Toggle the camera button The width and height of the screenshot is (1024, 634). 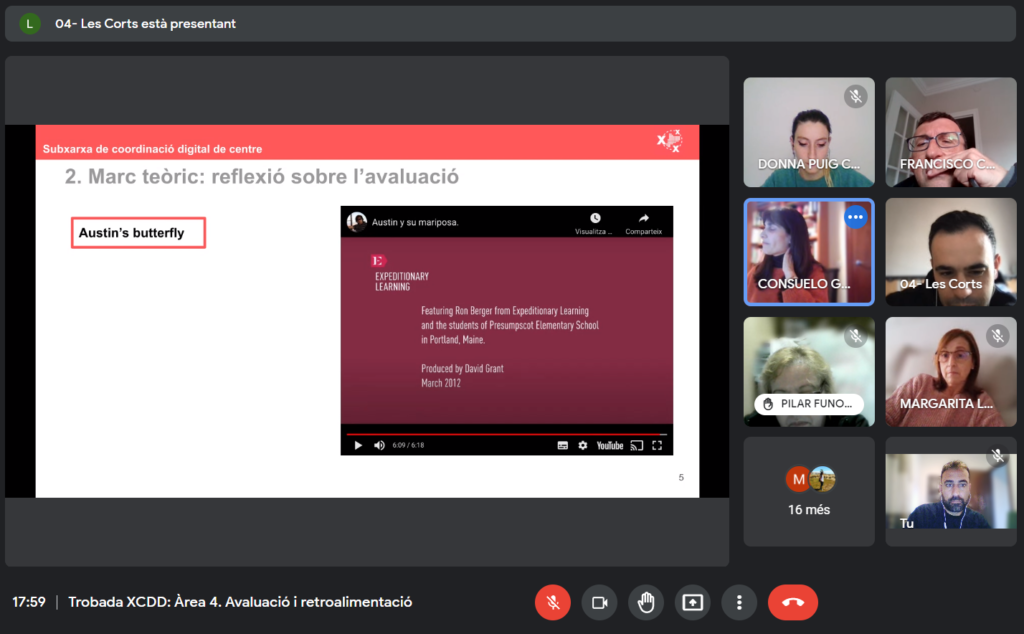click(x=600, y=602)
